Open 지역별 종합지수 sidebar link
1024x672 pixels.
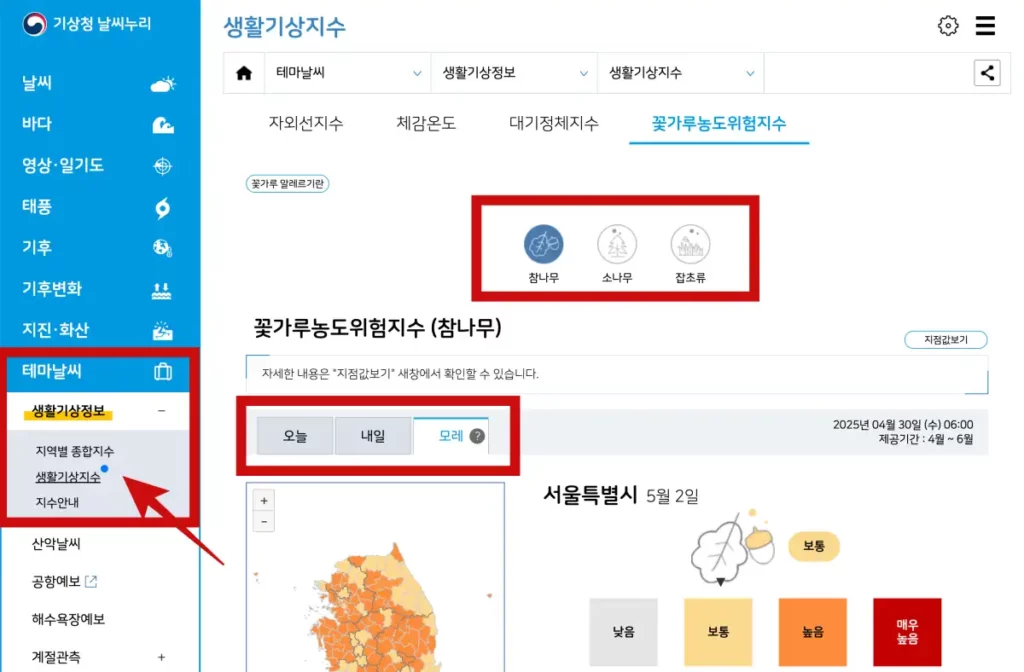pyautogui.click(x=74, y=451)
